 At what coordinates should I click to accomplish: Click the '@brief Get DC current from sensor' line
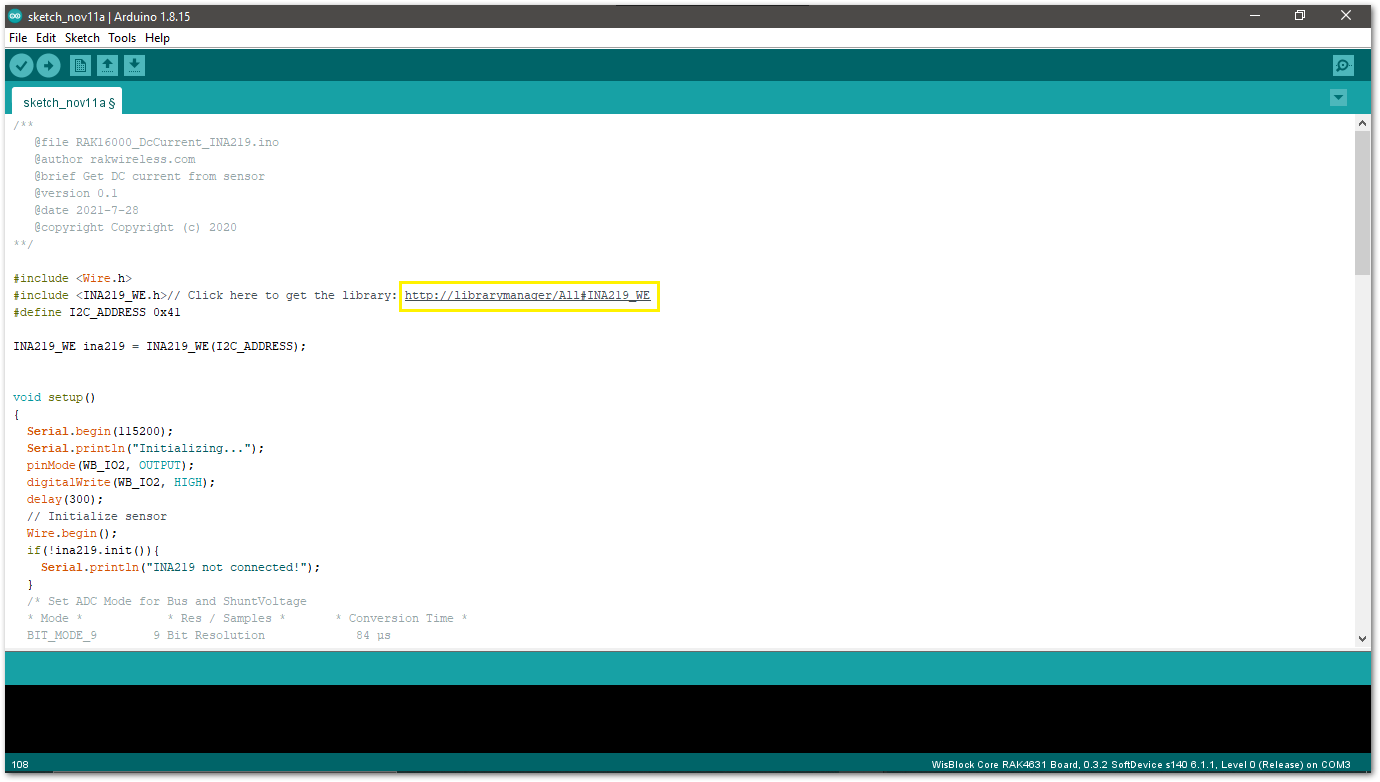click(150, 176)
